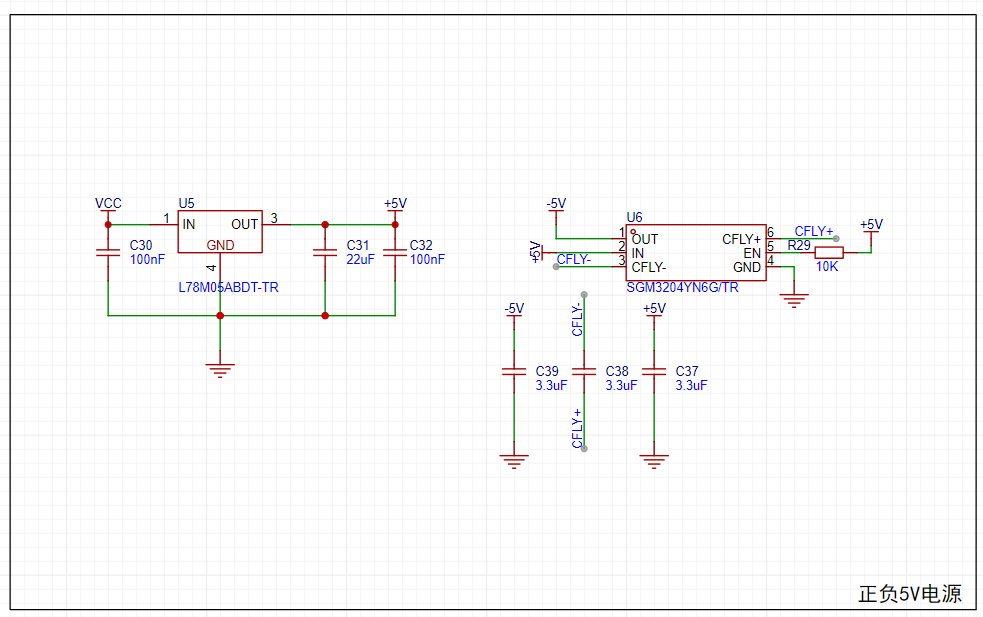Click the 100nF value of C32
This screenshot has width=983, height=617.
(427, 259)
